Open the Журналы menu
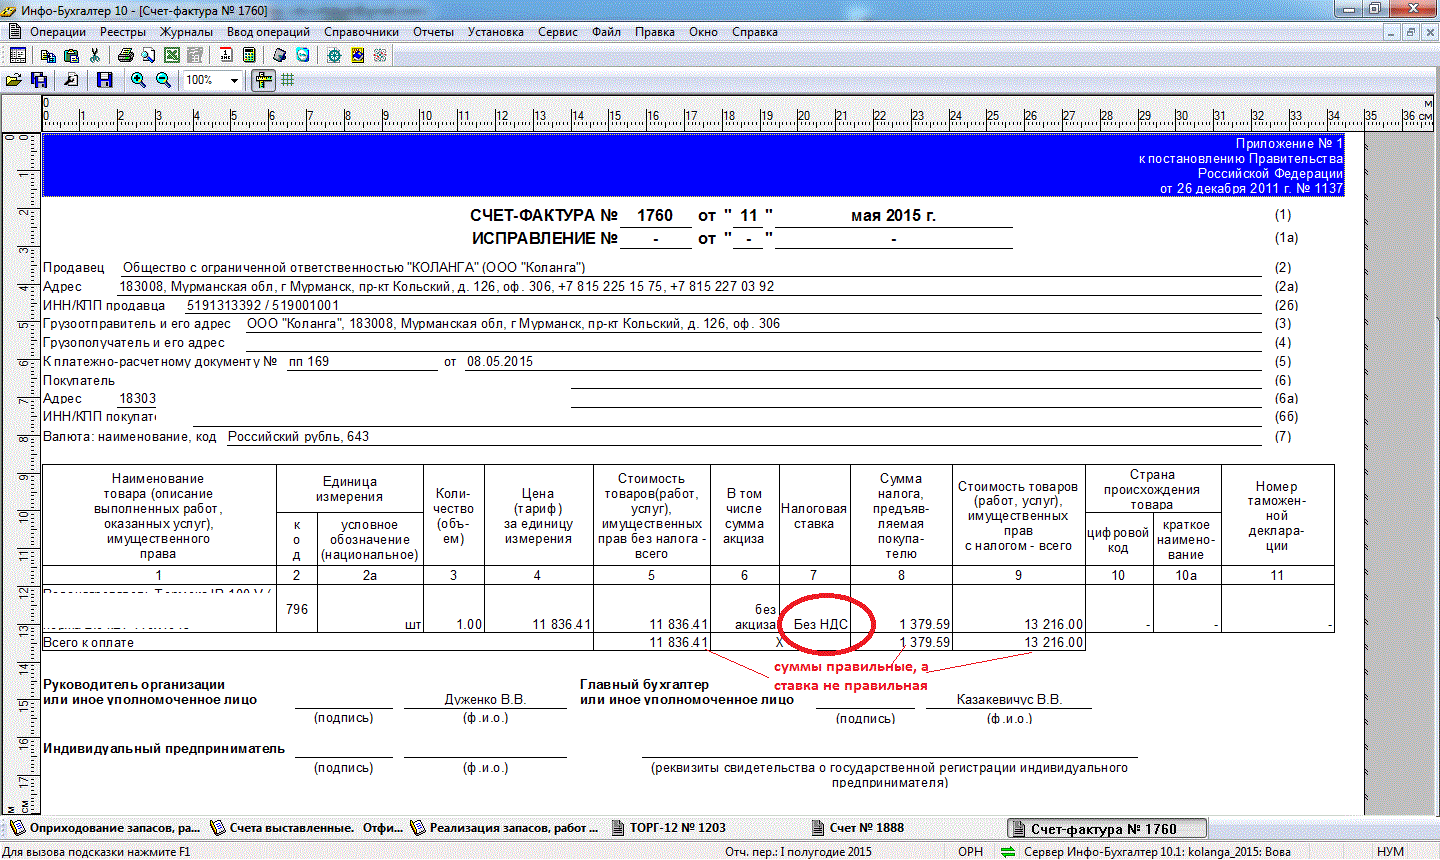Image resolution: width=1440 pixels, height=860 pixels. [186, 32]
